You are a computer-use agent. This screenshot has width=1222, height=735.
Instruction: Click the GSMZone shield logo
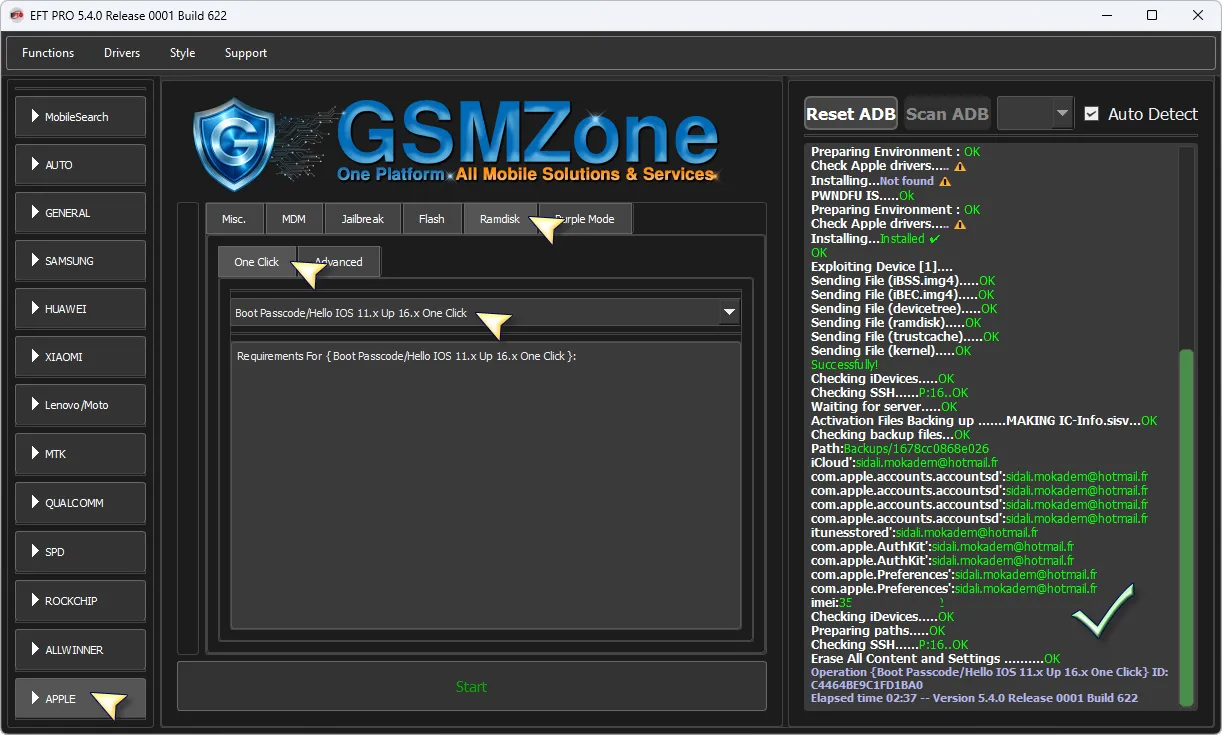coord(233,144)
